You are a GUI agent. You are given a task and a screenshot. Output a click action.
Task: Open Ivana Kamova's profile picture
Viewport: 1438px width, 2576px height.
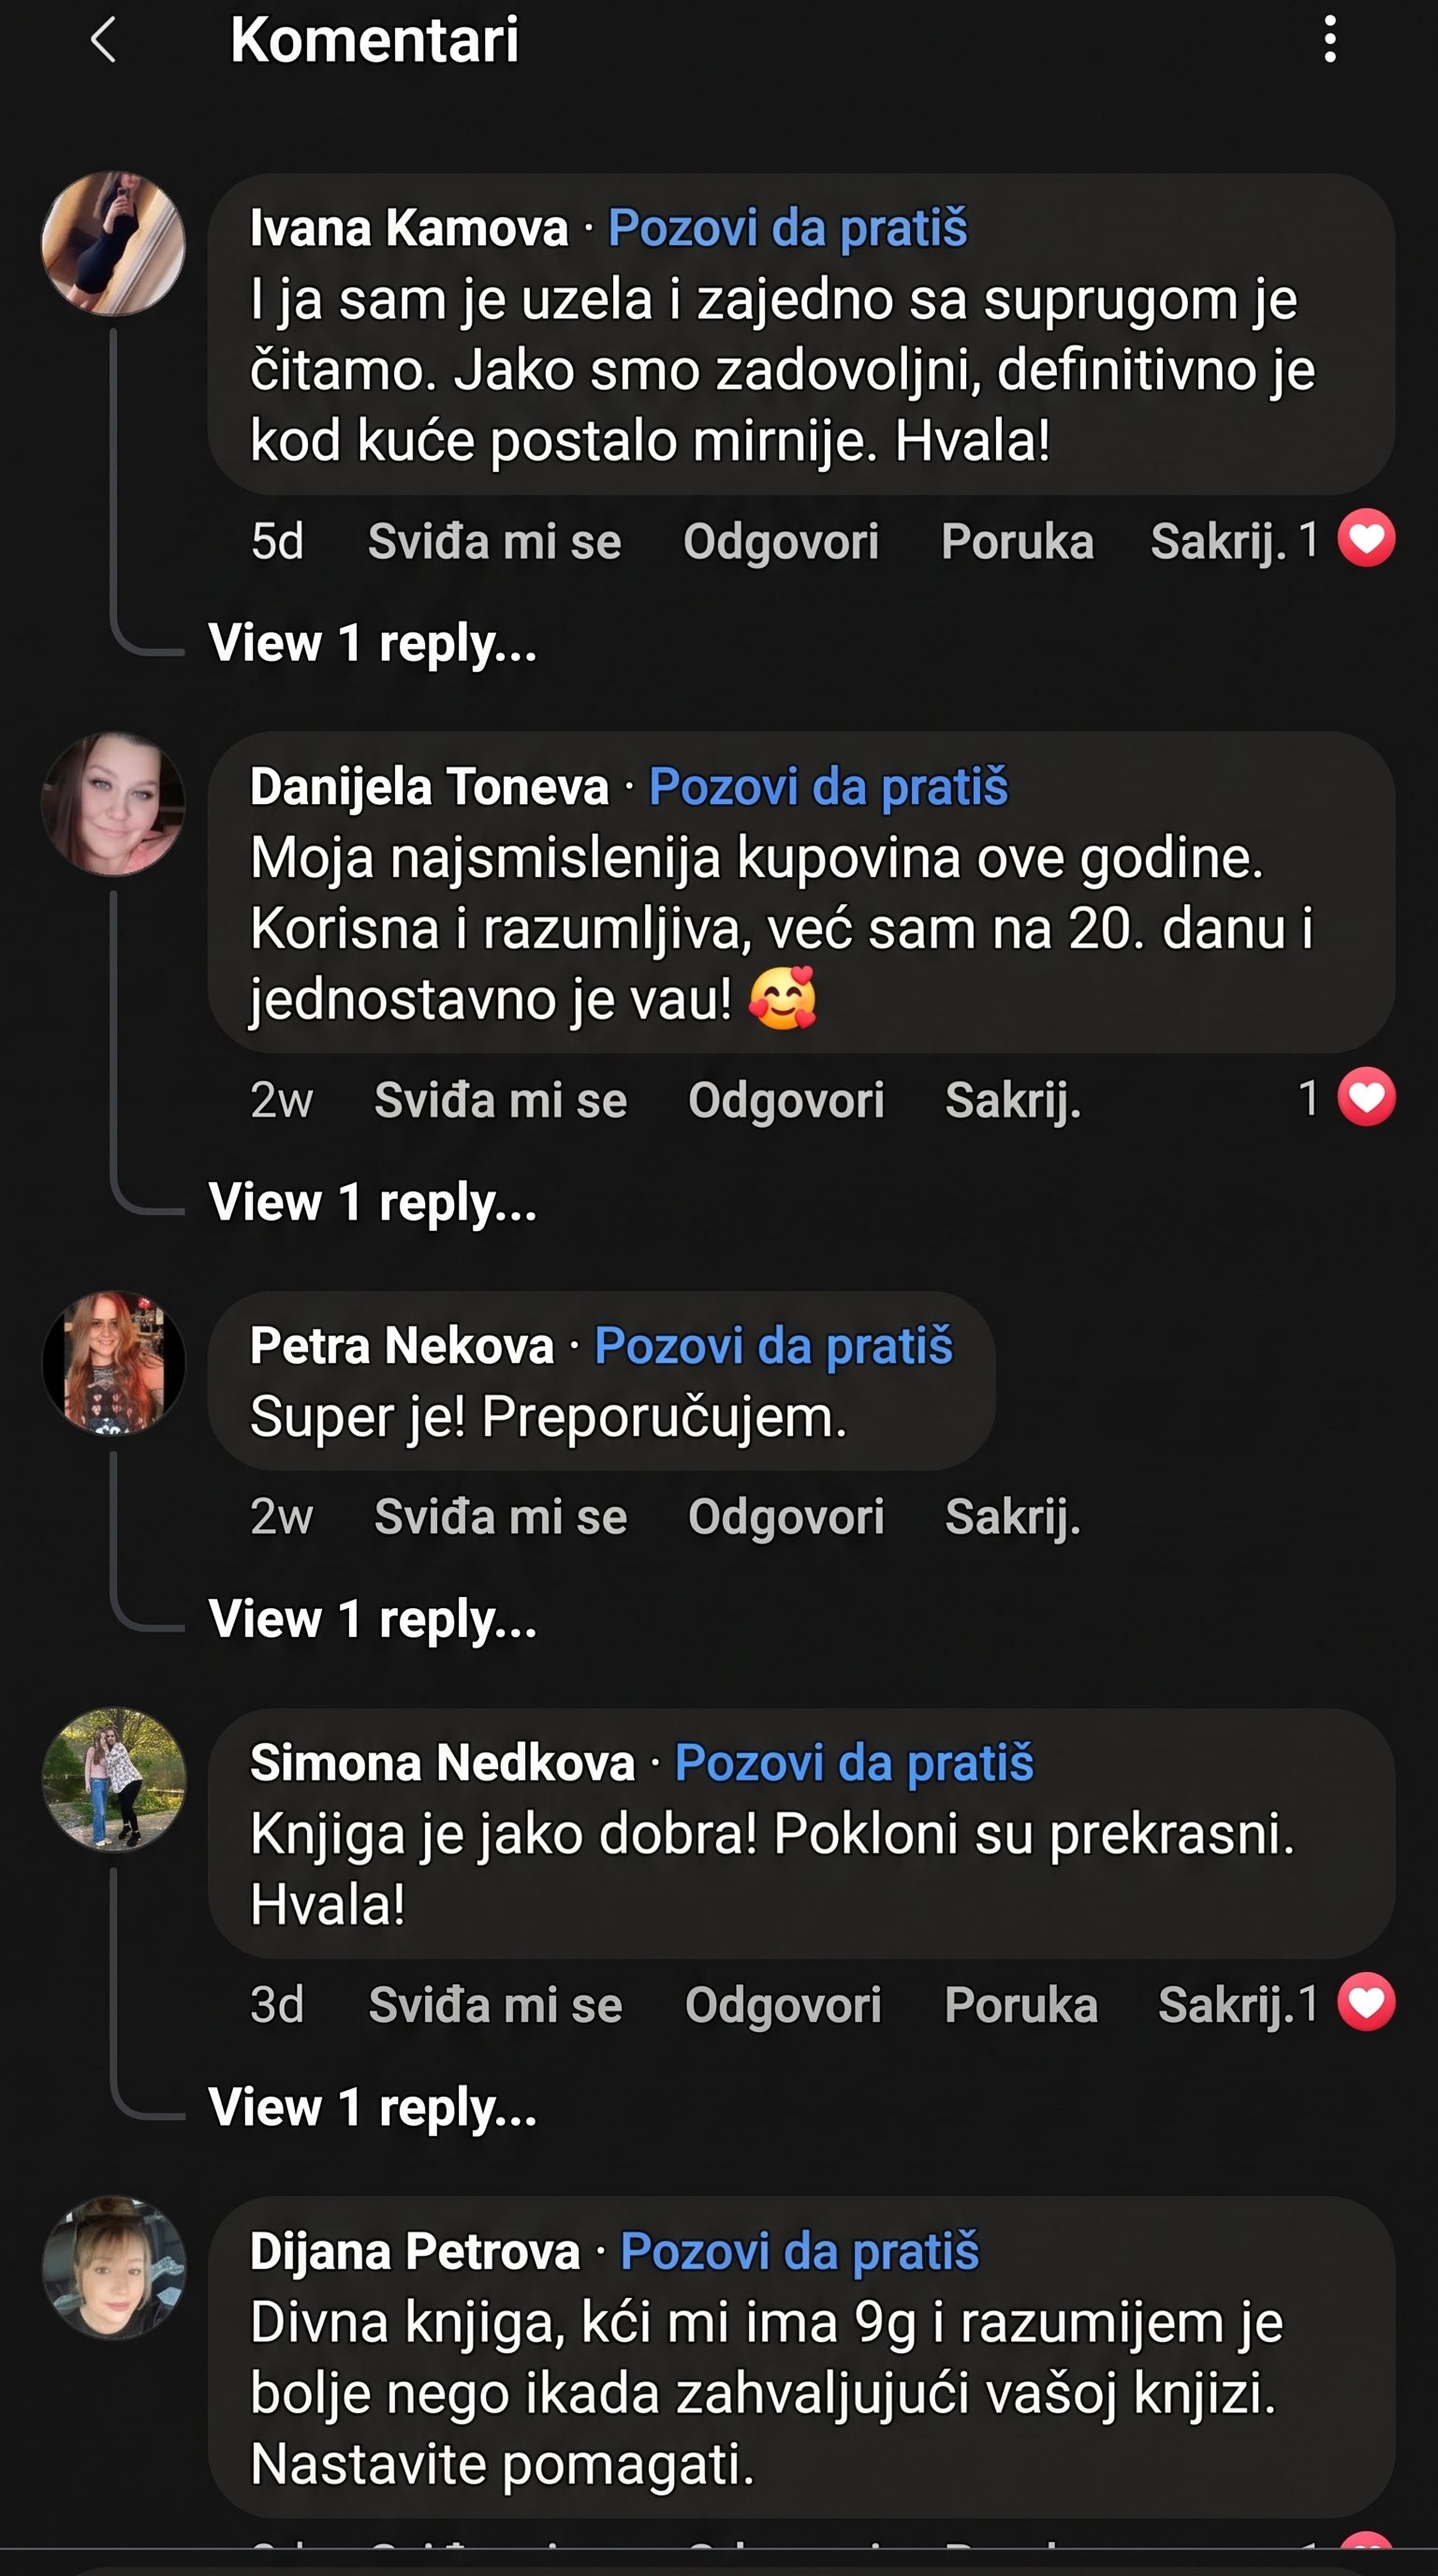coord(113,243)
